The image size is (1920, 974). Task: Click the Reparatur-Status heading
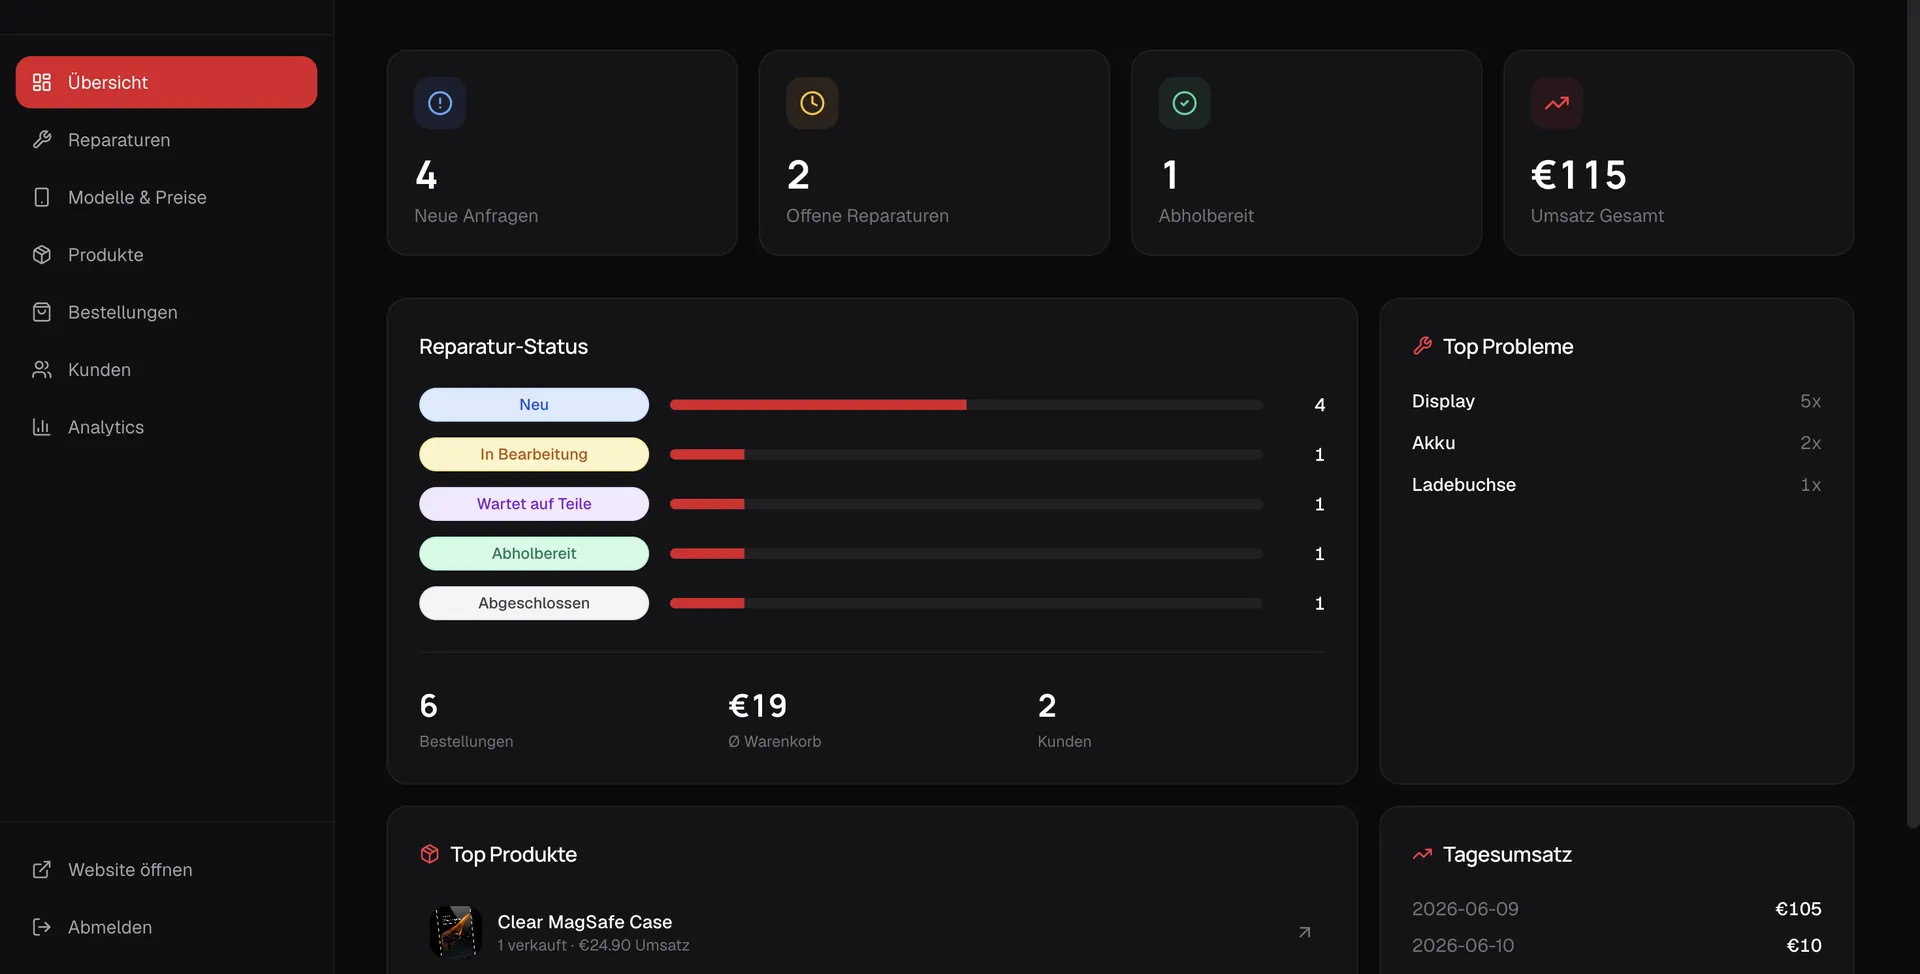pos(503,346)
